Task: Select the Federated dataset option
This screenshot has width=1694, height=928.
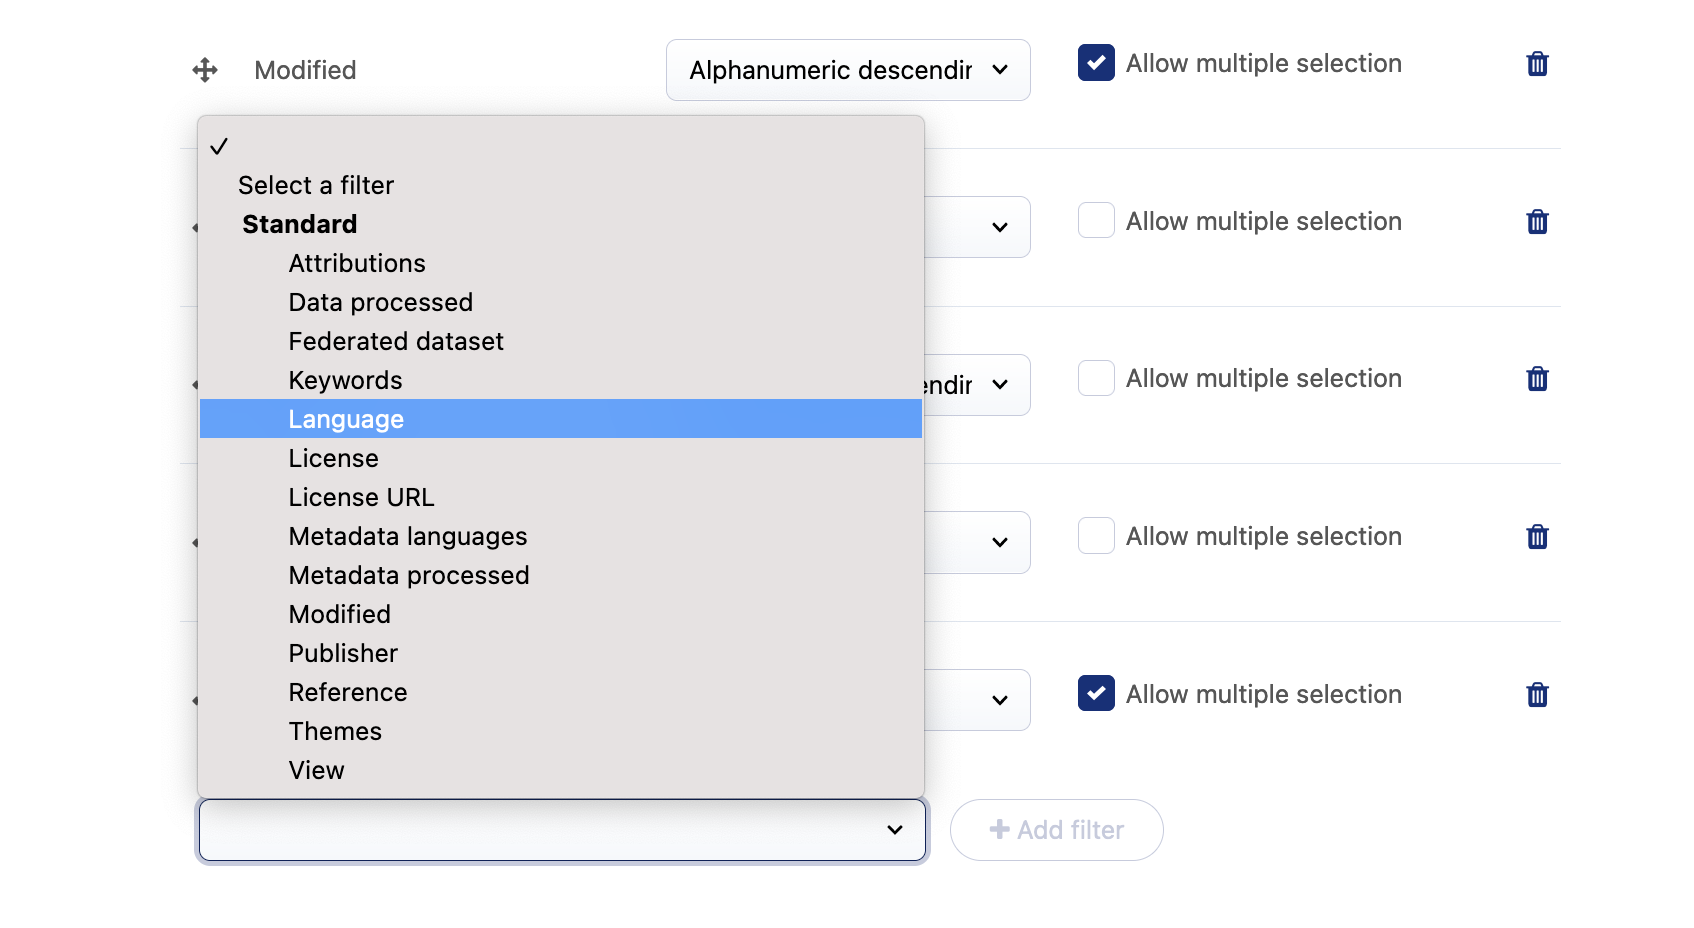Action: pos(396,341)
